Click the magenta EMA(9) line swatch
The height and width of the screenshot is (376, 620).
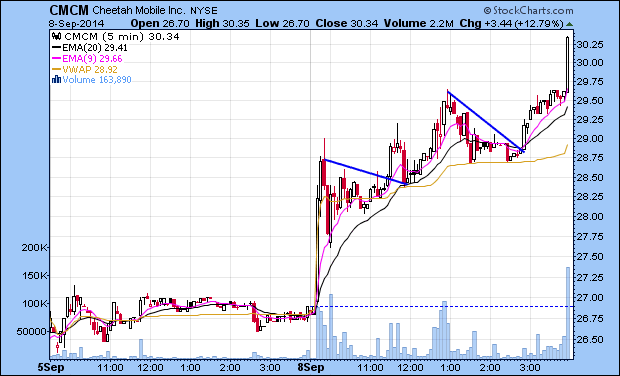57,59
